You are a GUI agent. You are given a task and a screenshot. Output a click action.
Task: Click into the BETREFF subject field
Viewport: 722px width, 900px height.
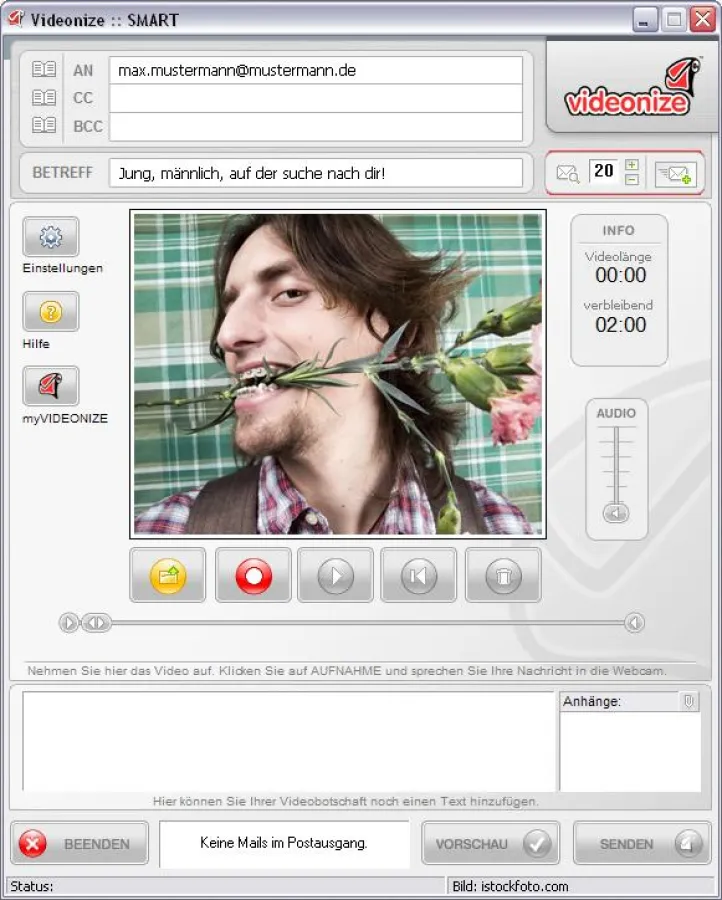[x=315, y=173]
